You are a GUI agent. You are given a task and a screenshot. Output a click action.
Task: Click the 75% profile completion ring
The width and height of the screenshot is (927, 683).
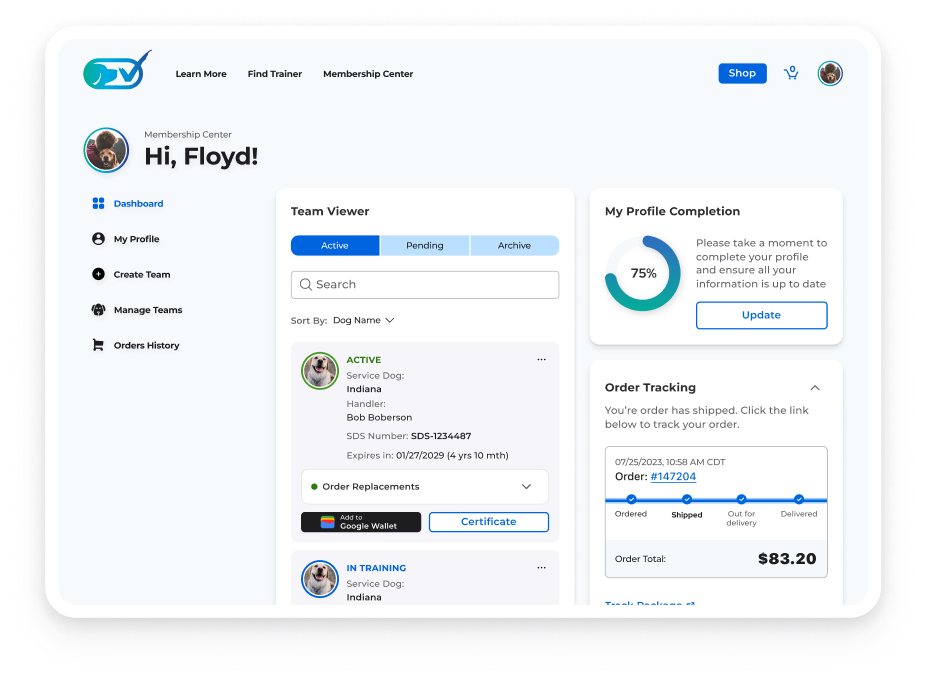(x=643, y=273)
